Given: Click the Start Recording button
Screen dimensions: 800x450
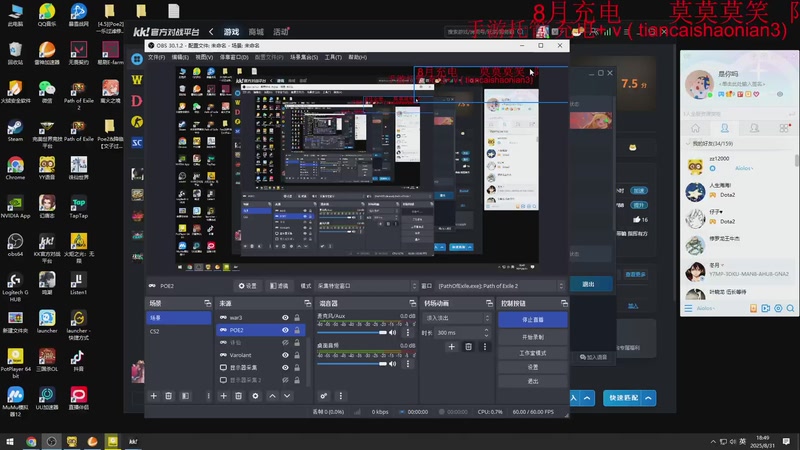Looking at the screenshot, I should tap(533, 337).
